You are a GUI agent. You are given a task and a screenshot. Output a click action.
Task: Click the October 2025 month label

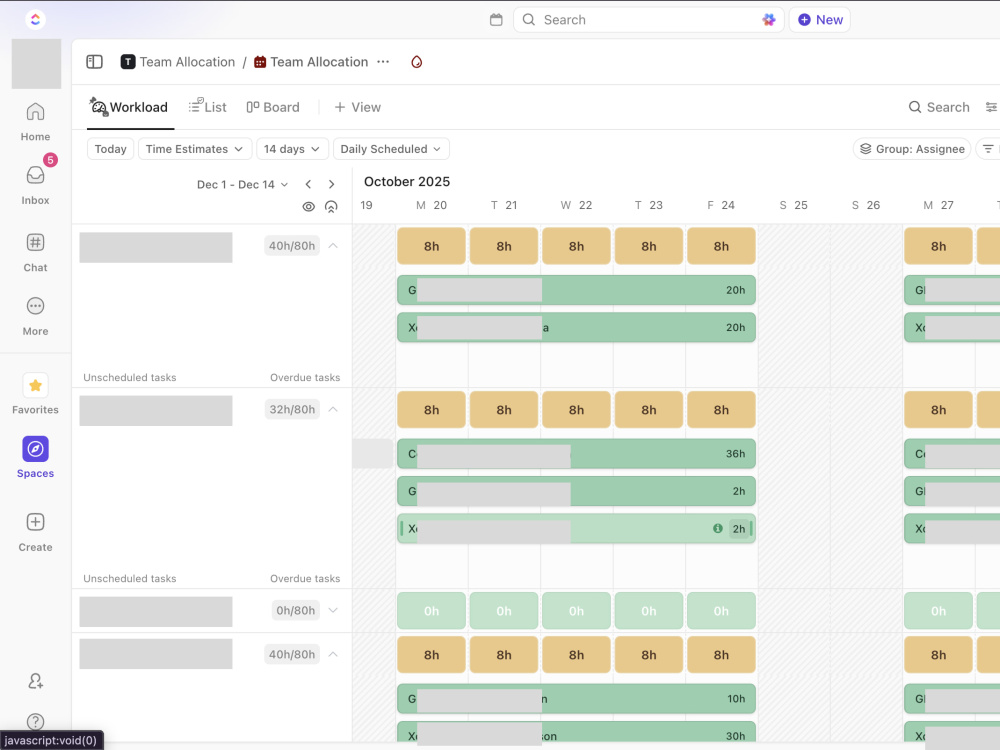click(407, 182)
